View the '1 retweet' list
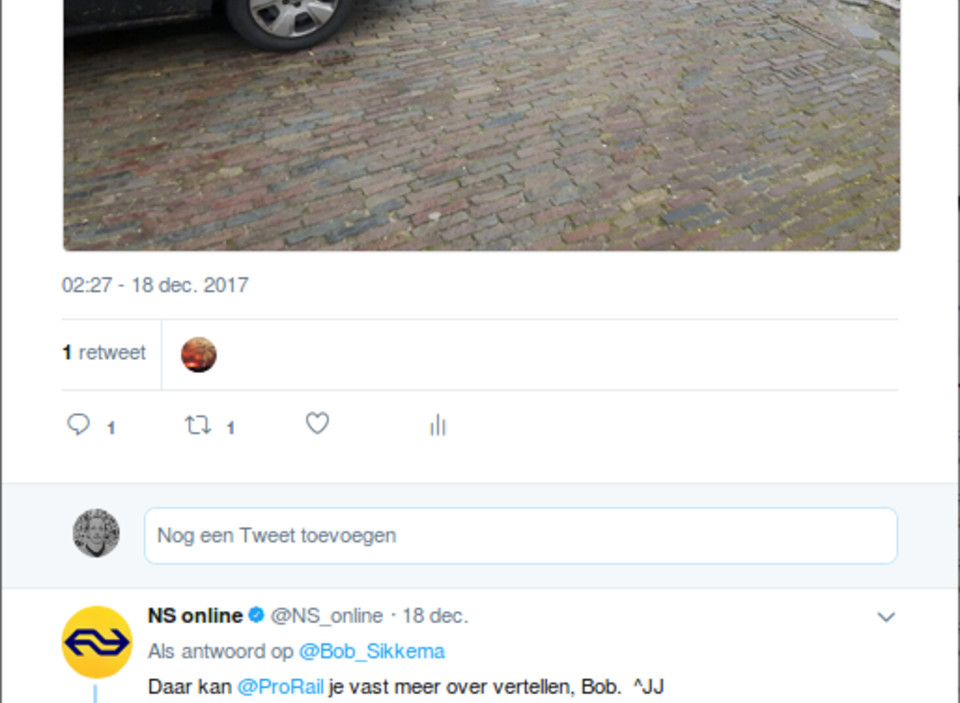 (x=104, y=353)
